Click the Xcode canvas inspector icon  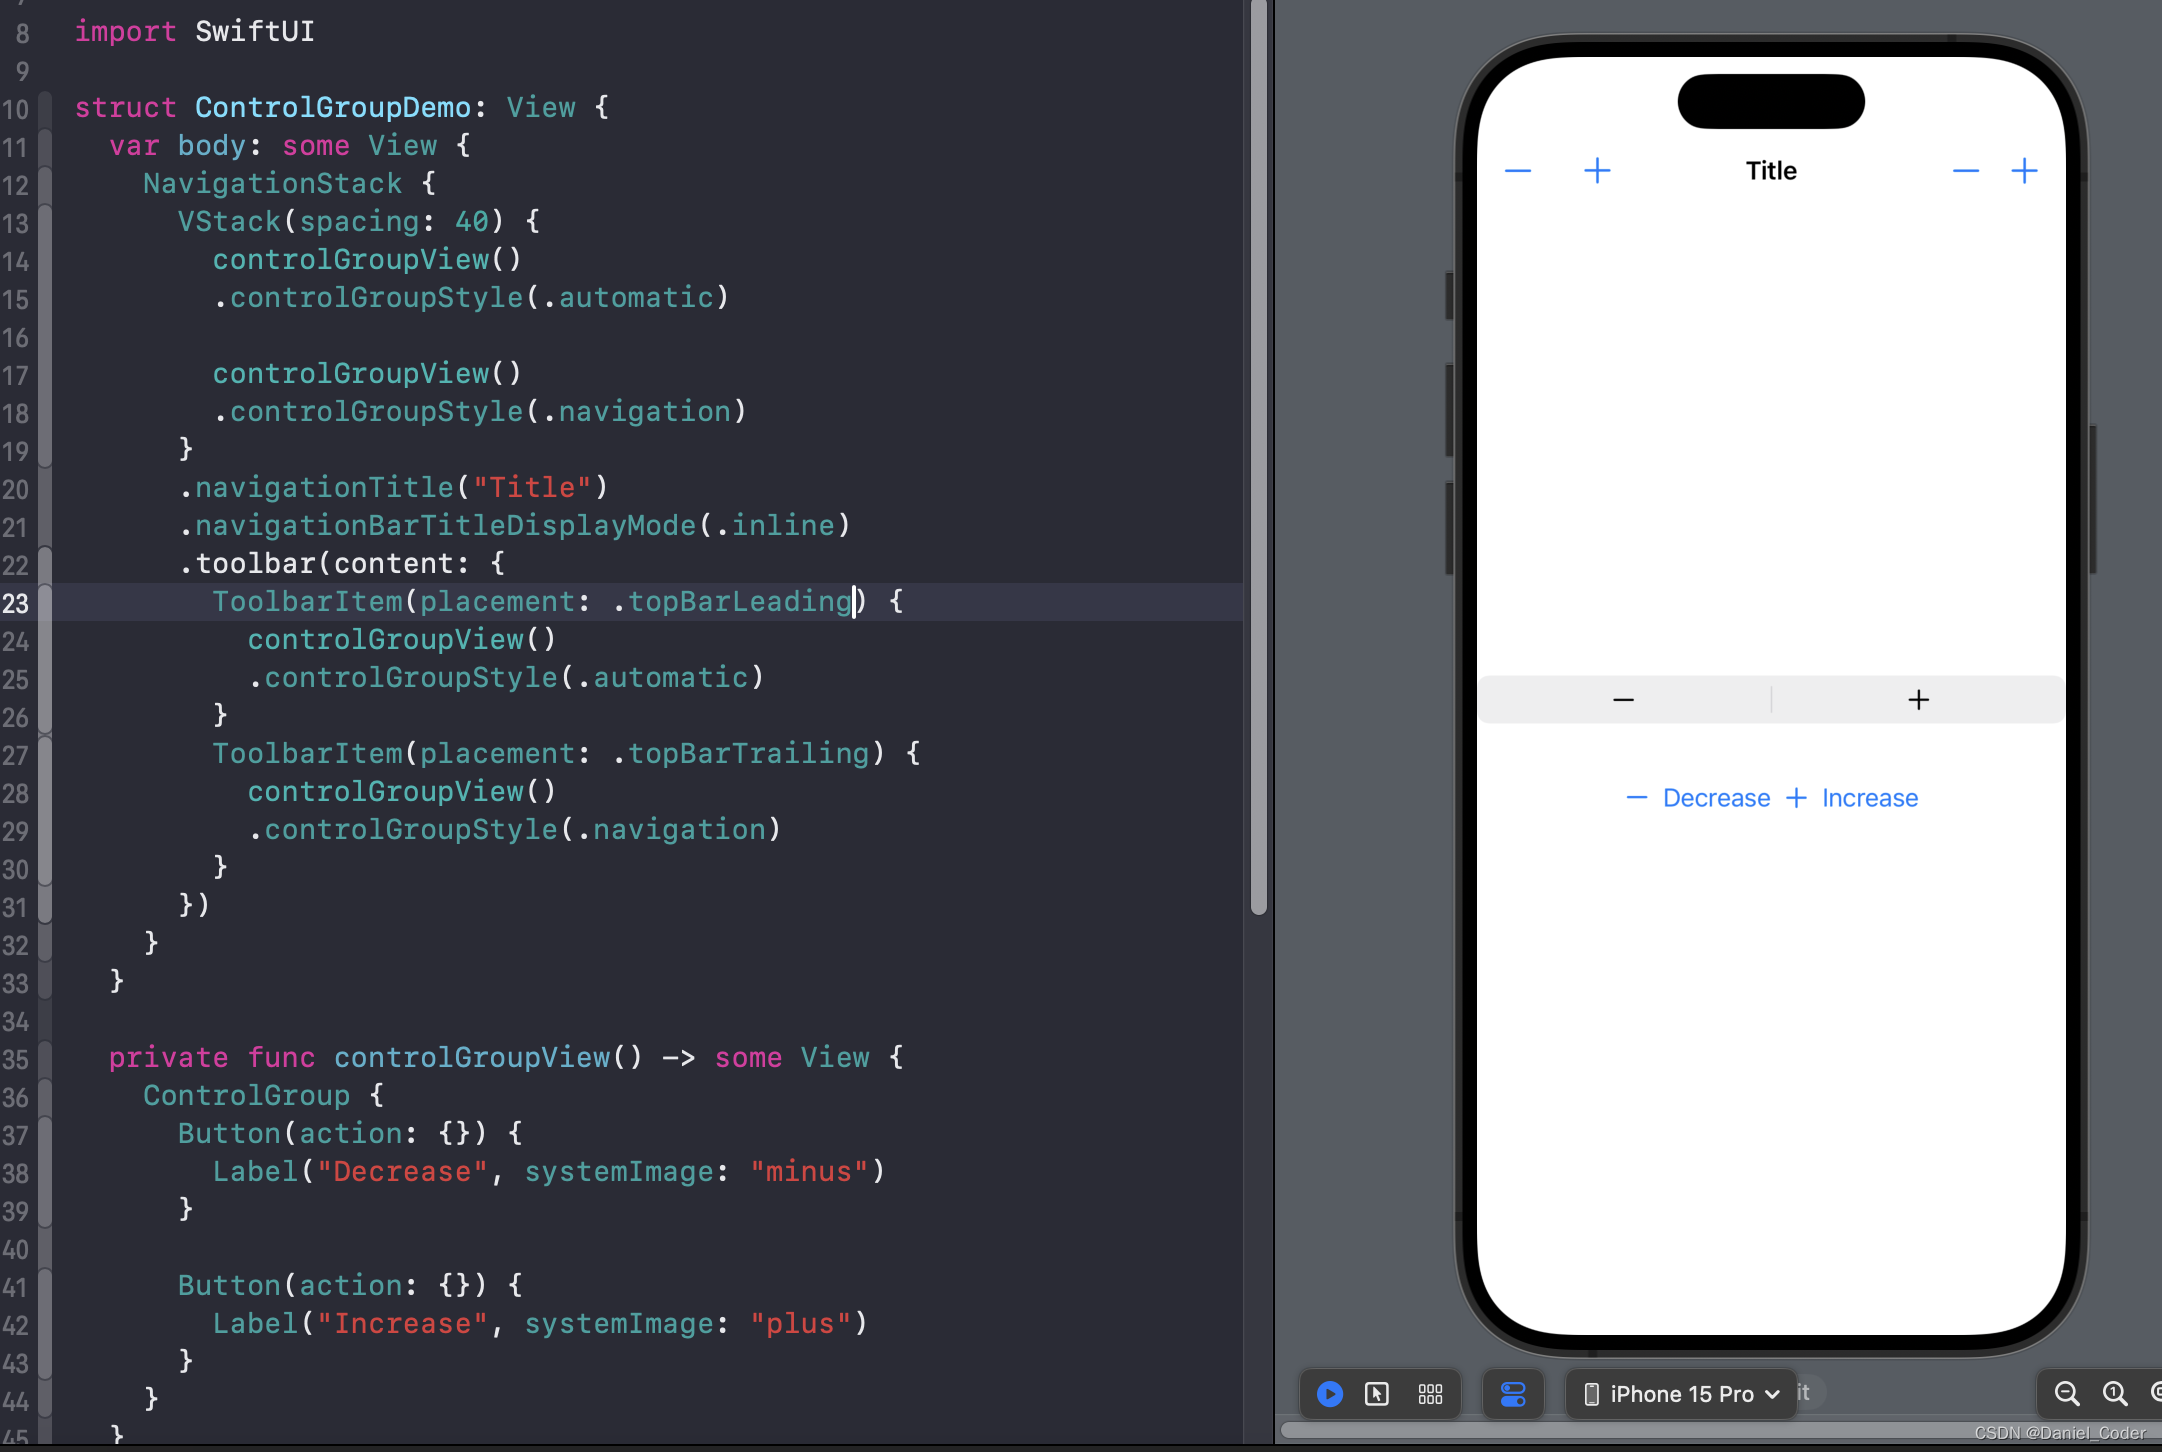[x=1512, y=1394]
